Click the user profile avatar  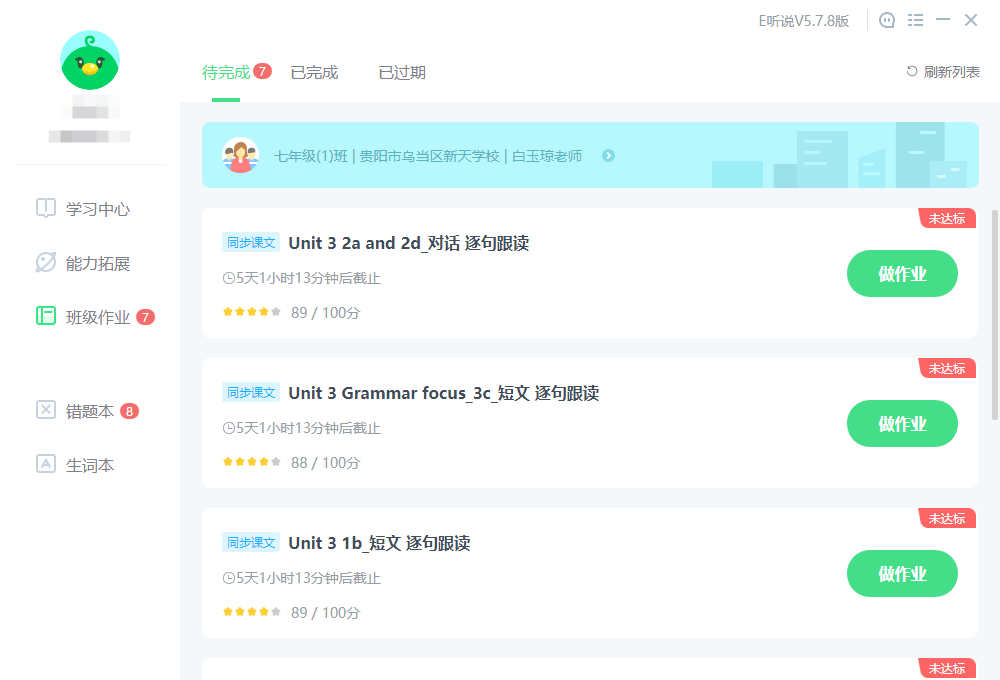point(89,61)
